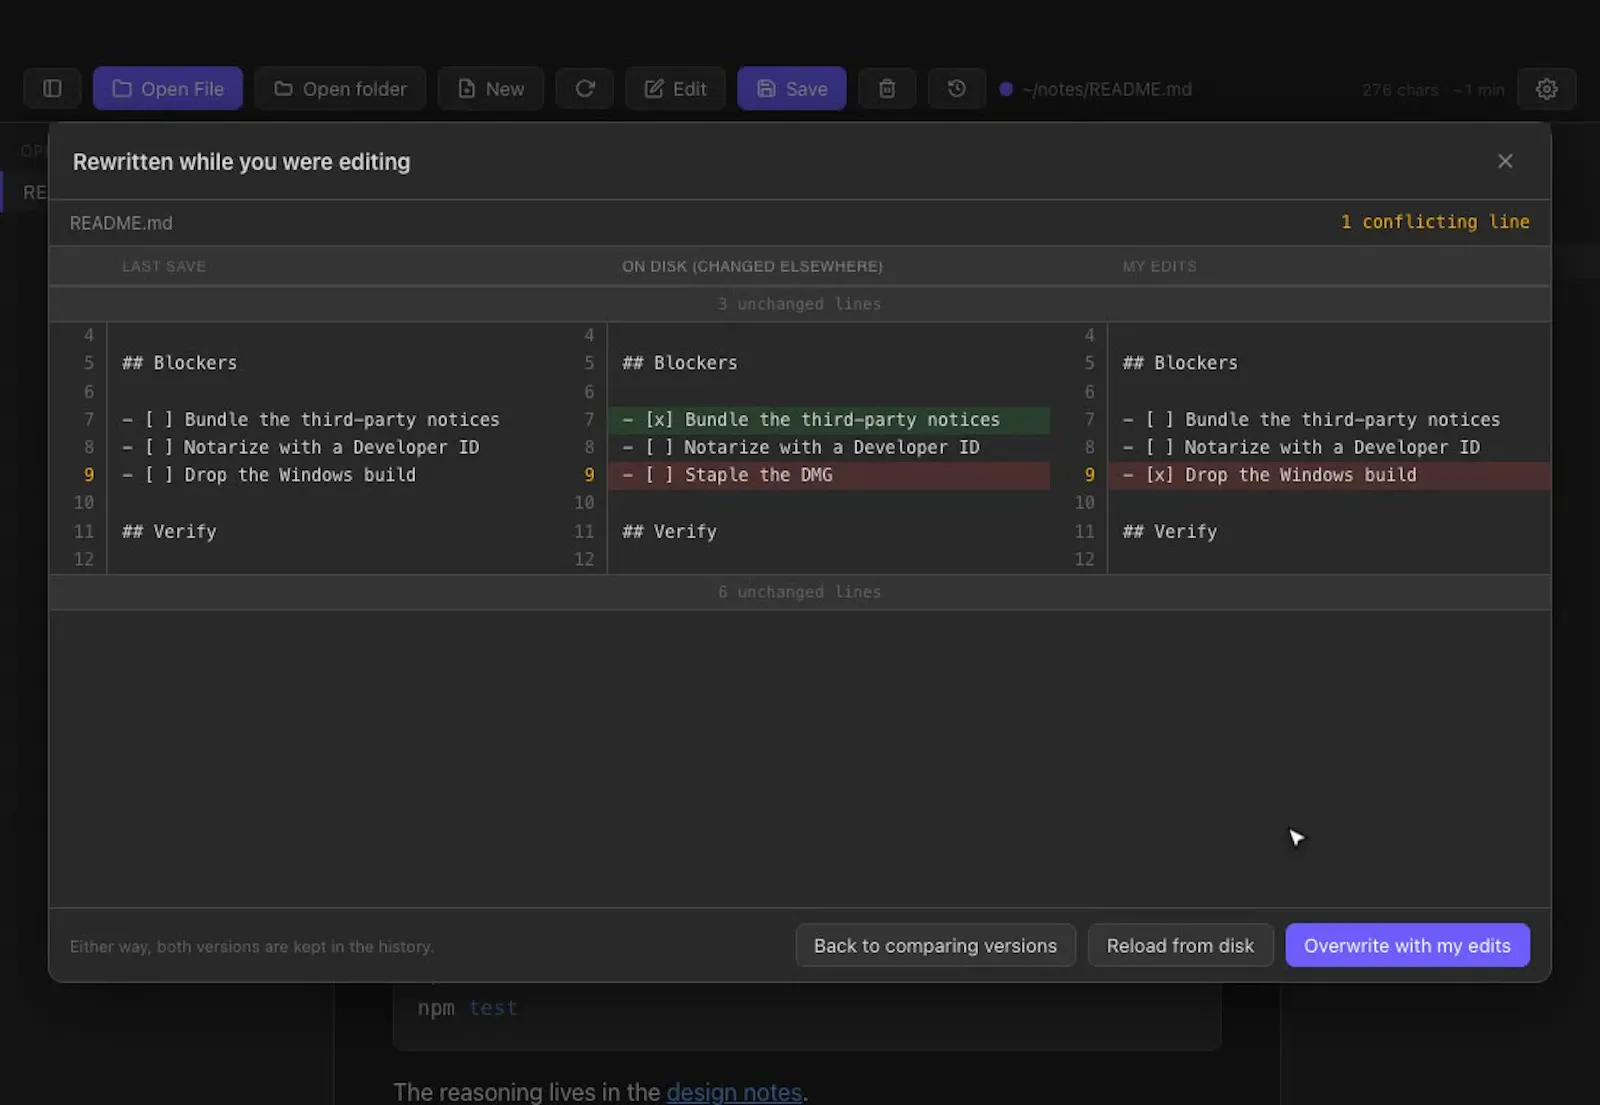Screen dimensions: 1600x1105
Task: Switch to Edit mode
Action: pyautogui.click(x=676, y=89)
